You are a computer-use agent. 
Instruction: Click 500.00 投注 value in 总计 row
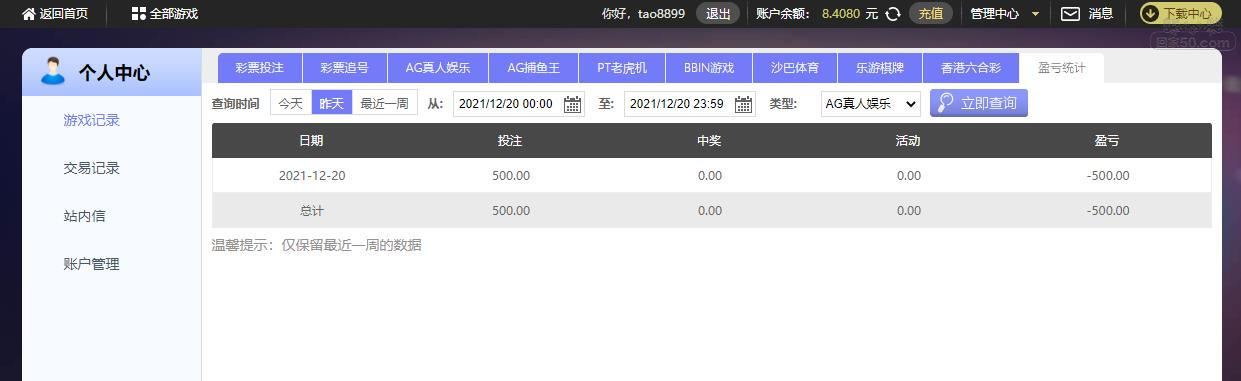[511, 211]
